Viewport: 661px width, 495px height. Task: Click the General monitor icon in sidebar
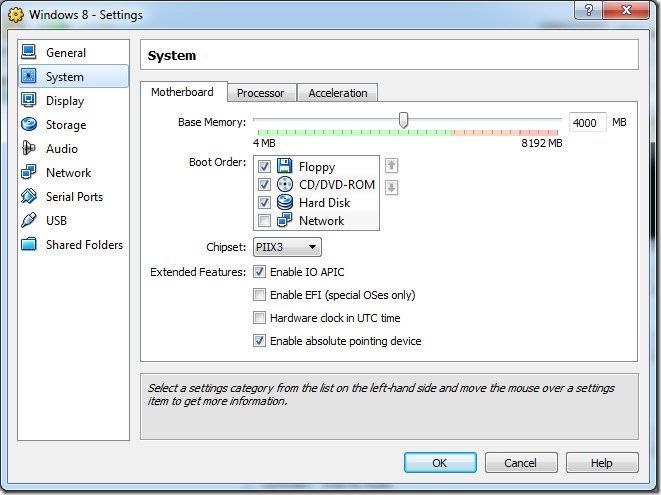click(29, 52)
